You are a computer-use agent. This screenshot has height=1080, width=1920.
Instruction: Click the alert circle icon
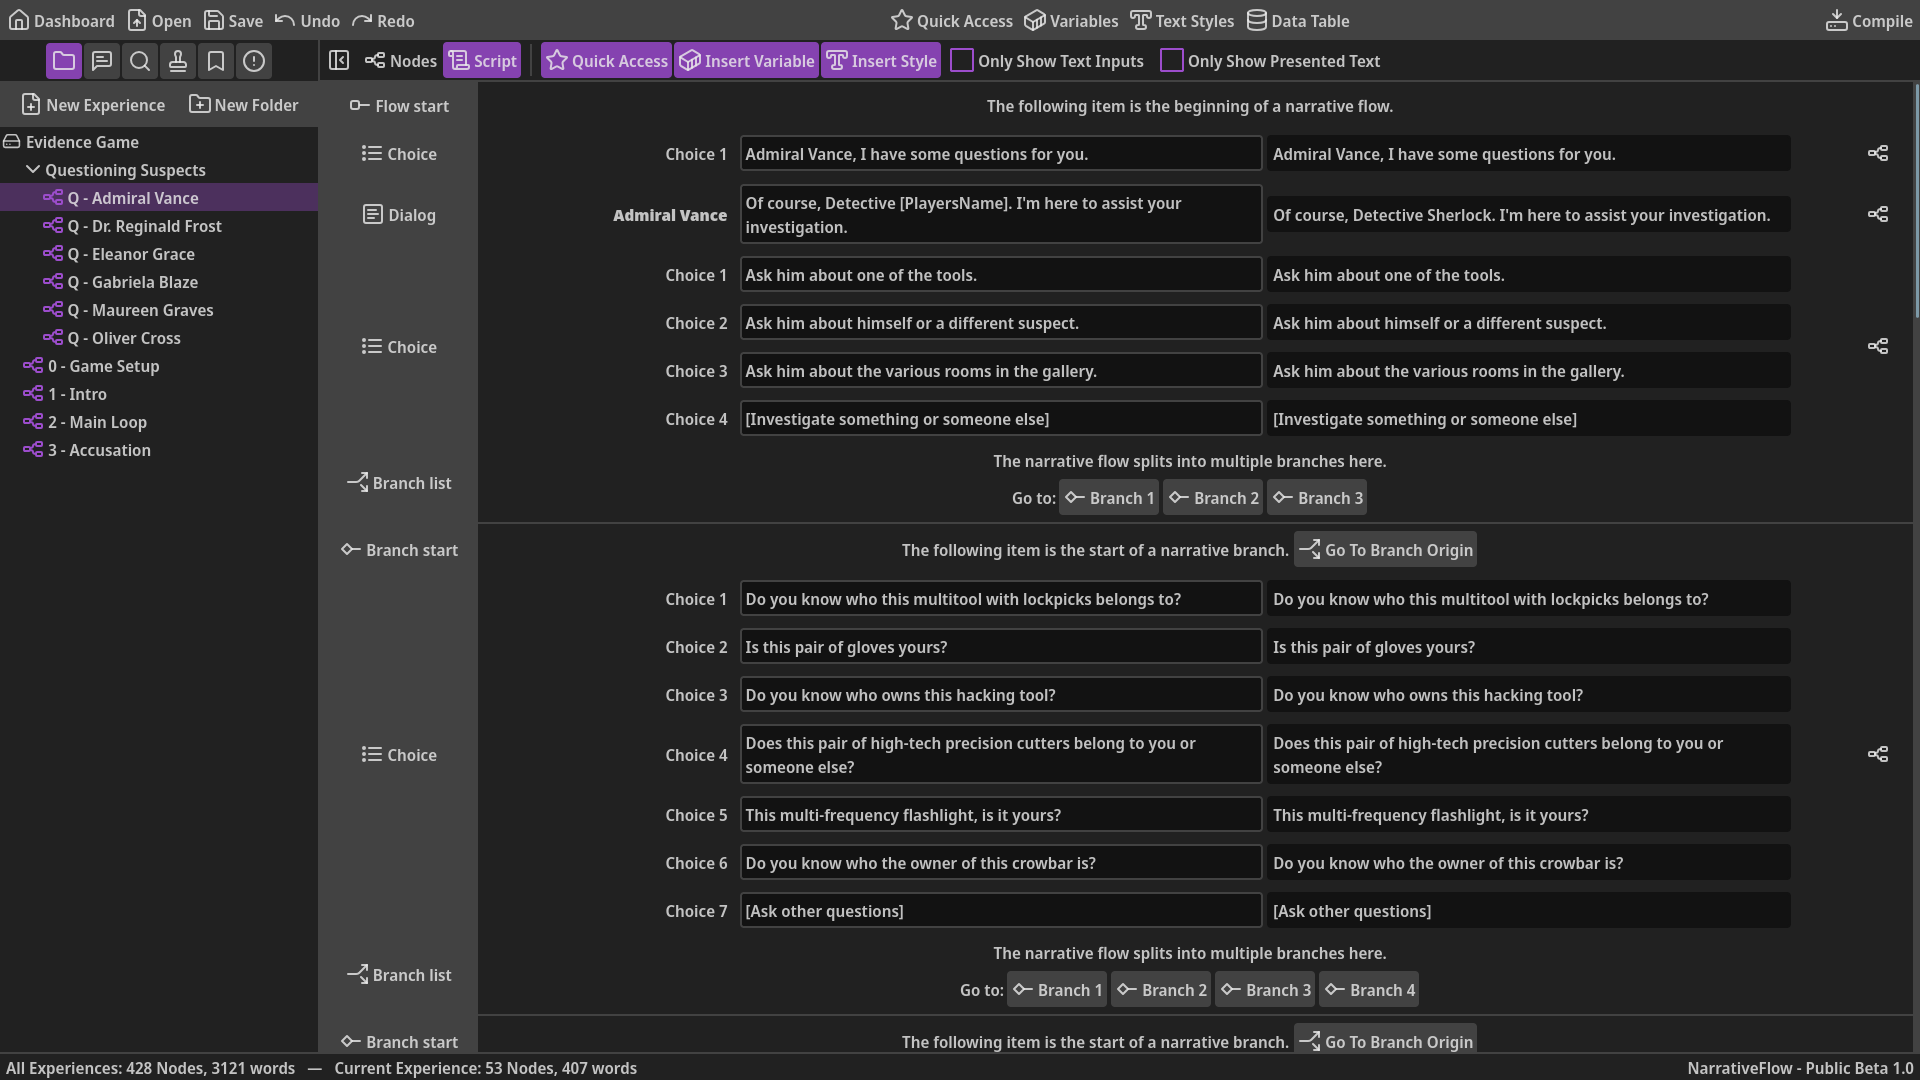[253, 61]
